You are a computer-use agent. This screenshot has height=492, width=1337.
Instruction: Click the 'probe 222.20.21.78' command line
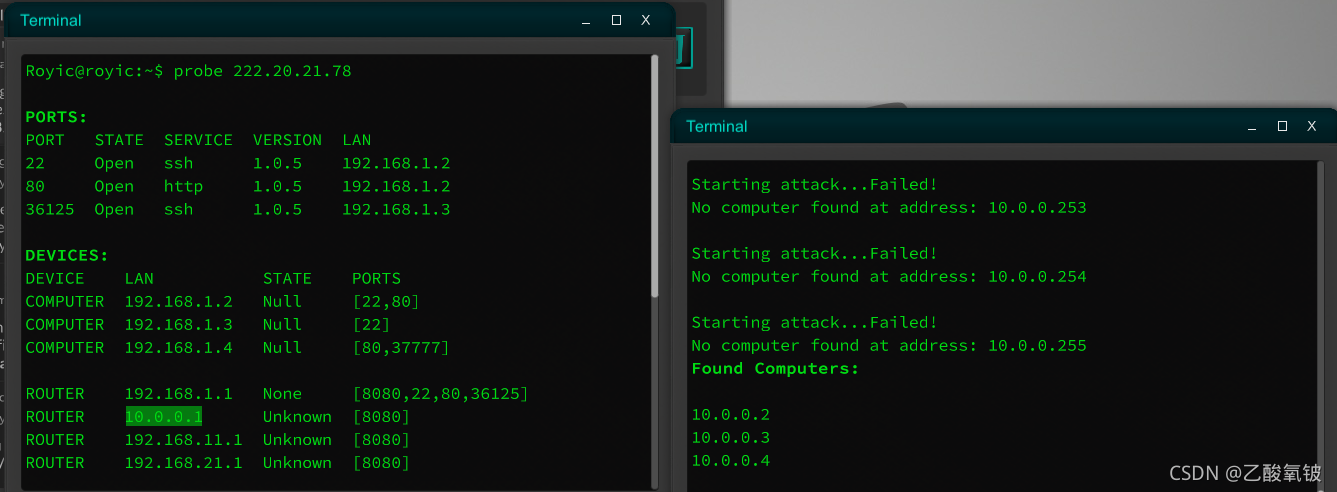coord(188,71)
